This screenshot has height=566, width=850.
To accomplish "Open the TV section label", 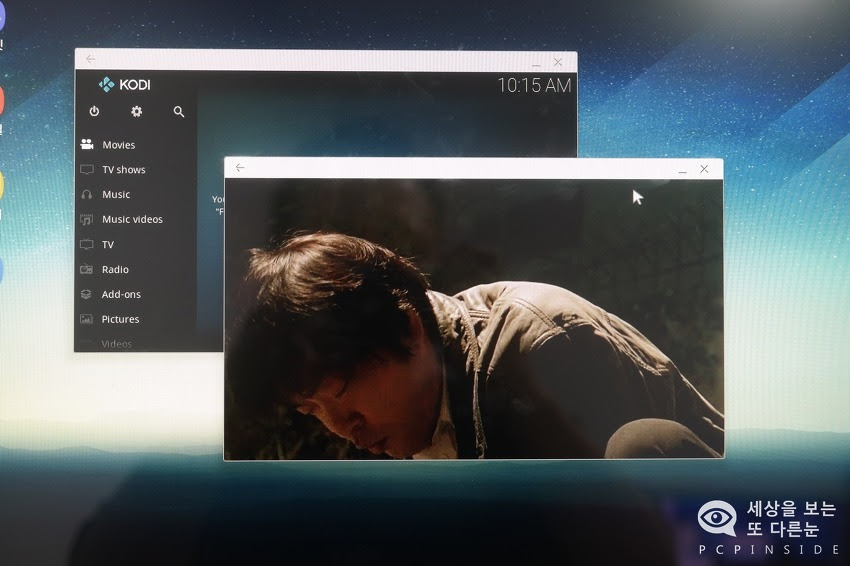I will click(108, 245).
